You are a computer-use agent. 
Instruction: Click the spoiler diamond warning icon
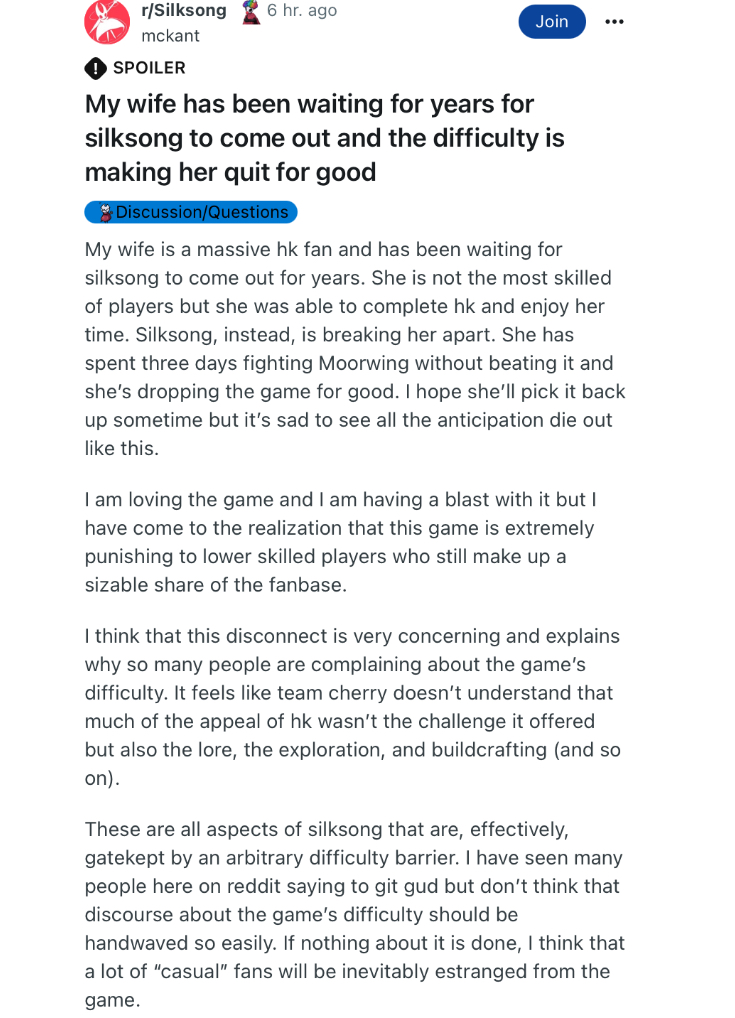coord(95,68)
